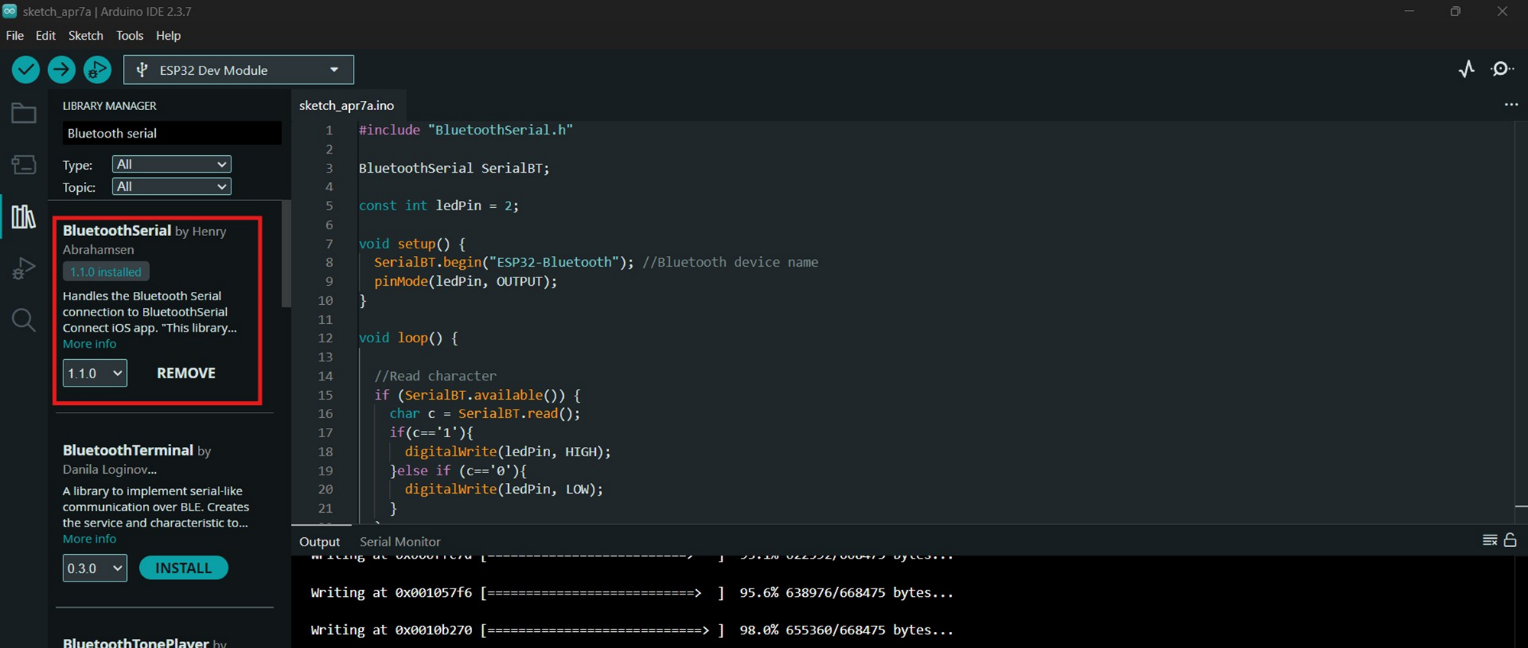Click the Upload arrow button
Image resolution: width=1528 pixels, height=648 pixels.
pyautogui.click(x=61, y=69)
